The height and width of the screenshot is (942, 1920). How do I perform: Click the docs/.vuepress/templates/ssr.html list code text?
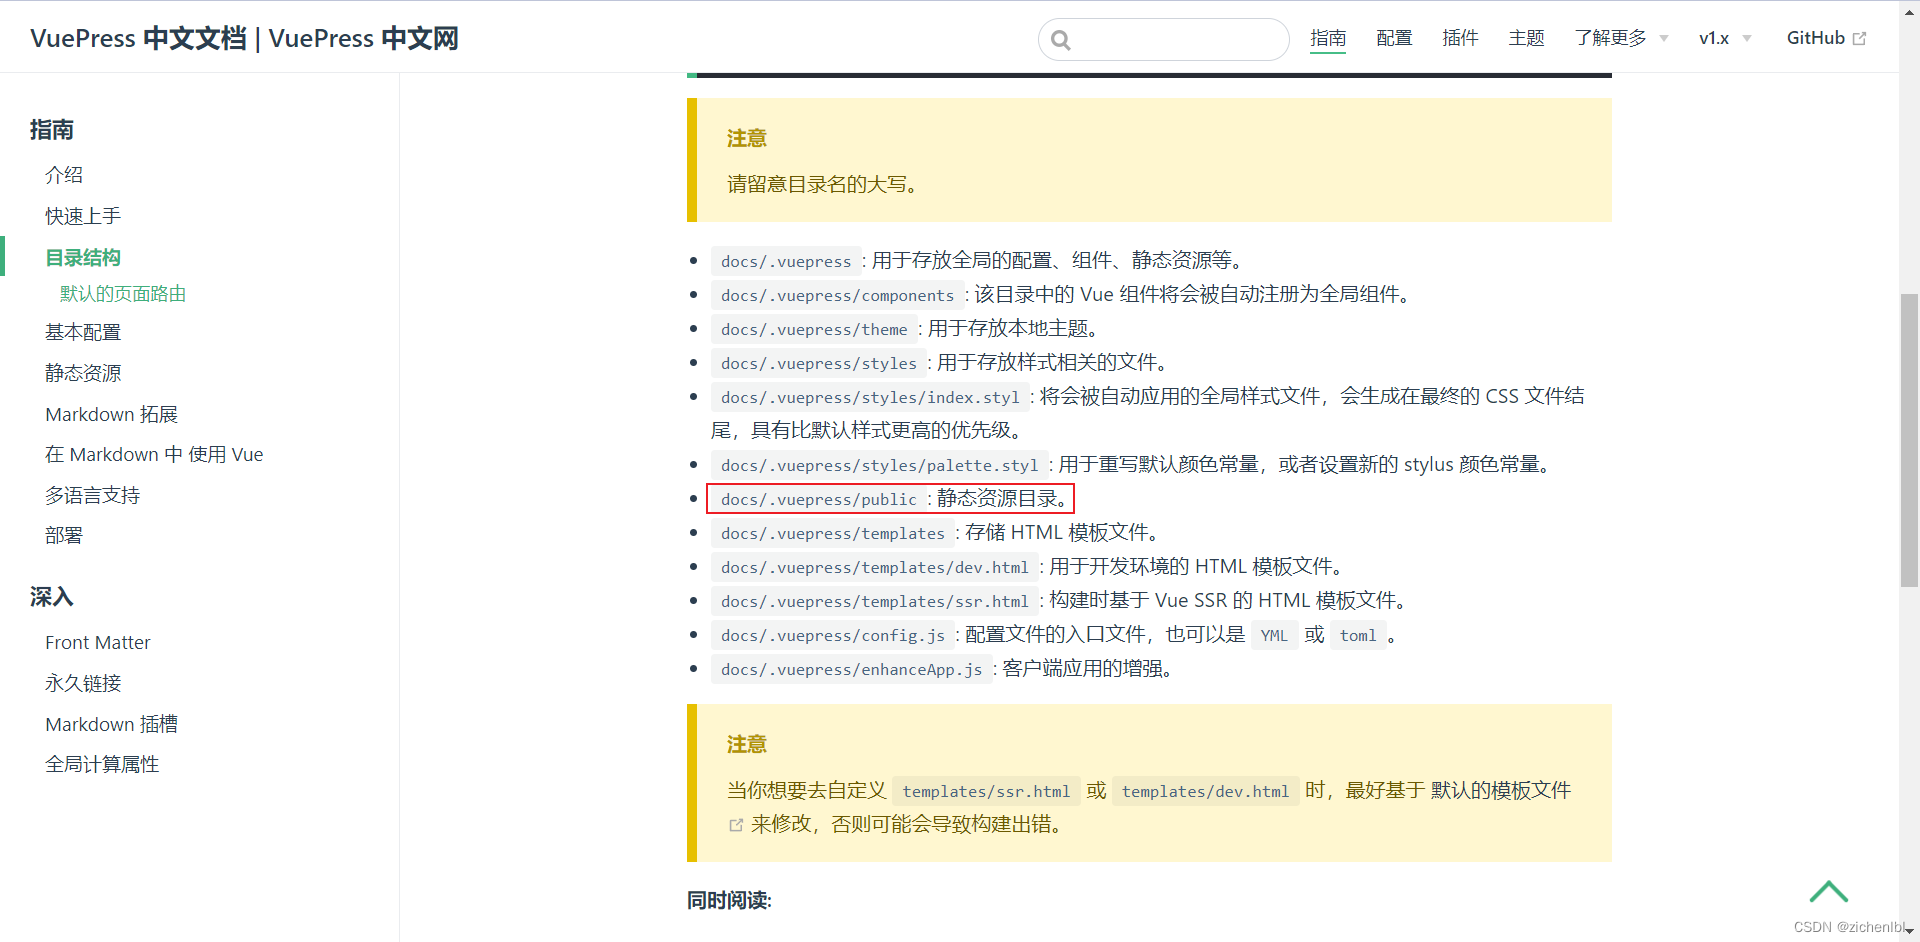pyautogui.click(x=874, y=601)
